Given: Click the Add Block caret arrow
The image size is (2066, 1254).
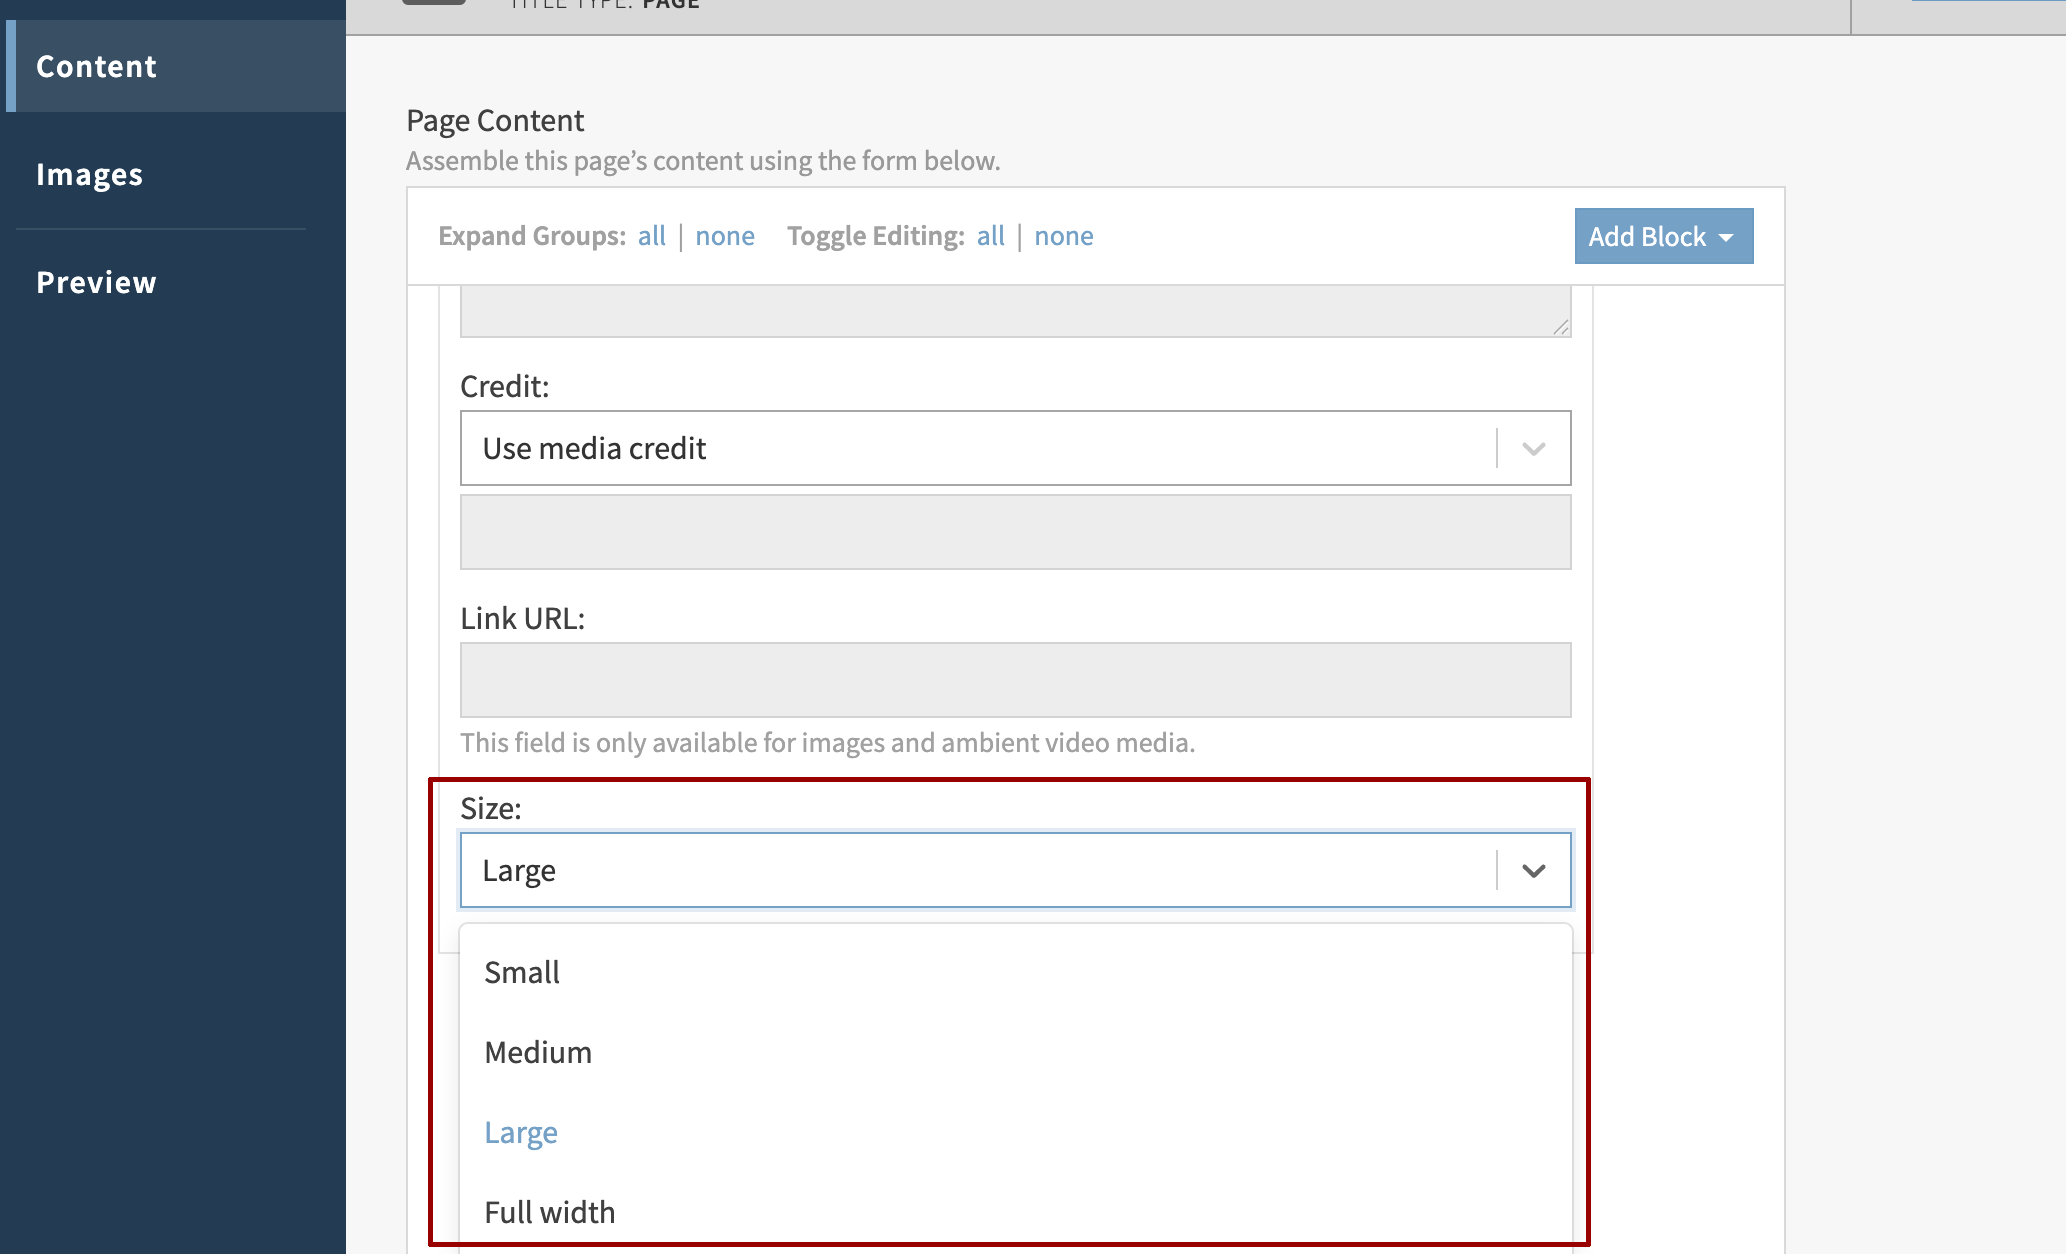Looking at the screenshot, I should tap(1726, 238).
